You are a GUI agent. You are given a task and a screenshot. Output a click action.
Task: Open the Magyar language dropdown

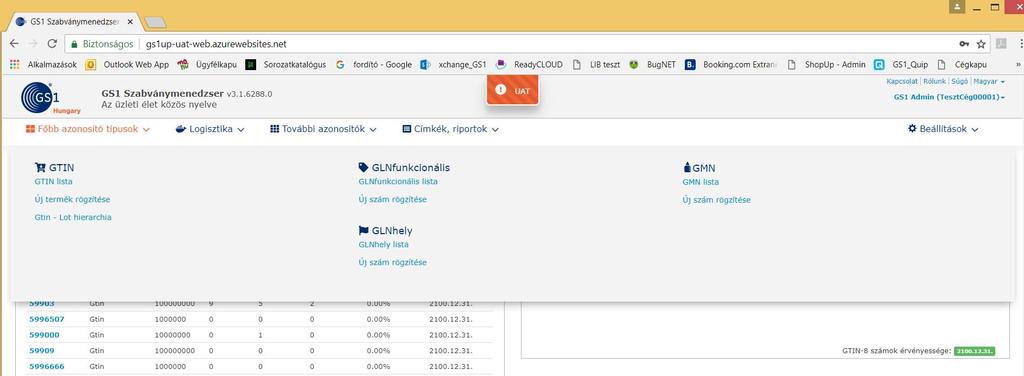989,82
